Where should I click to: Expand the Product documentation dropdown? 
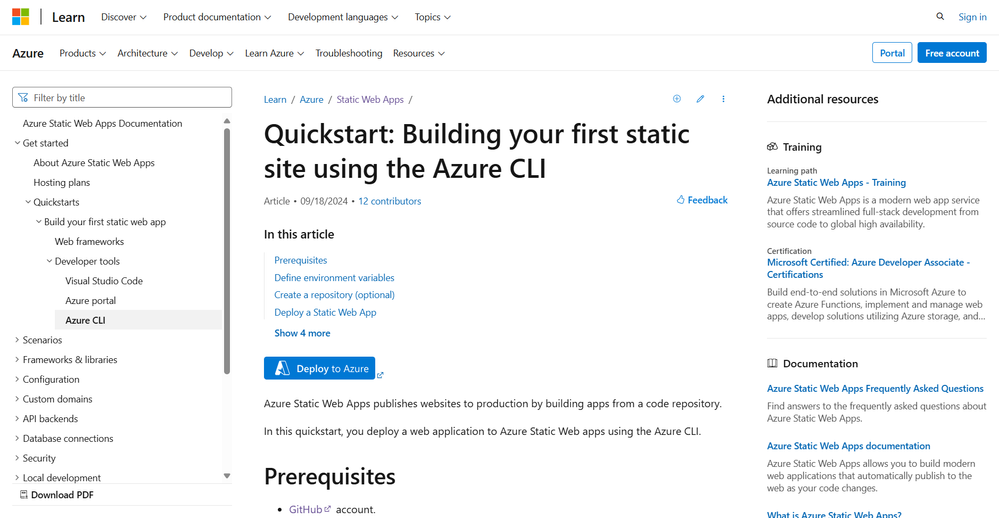(217, 17)
